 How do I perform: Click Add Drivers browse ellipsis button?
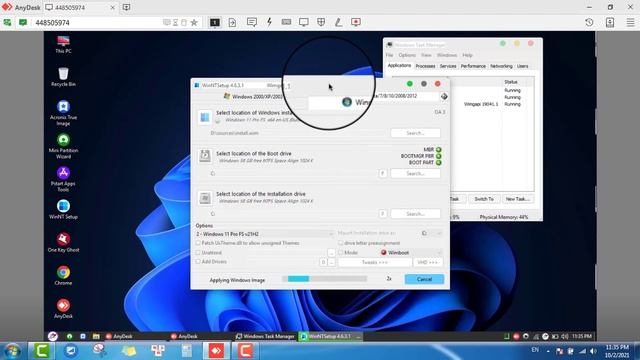pos(331,262)
